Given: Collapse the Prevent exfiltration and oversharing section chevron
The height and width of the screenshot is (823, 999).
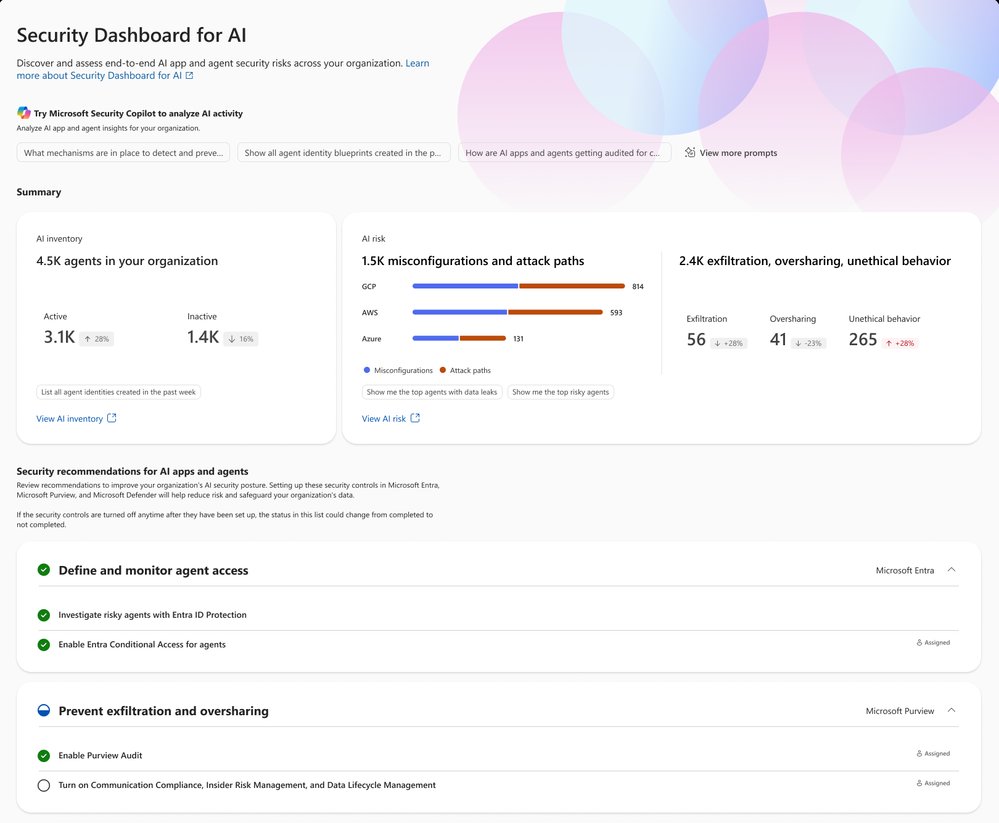Looking at the screenshot, I should coord(951,710).
